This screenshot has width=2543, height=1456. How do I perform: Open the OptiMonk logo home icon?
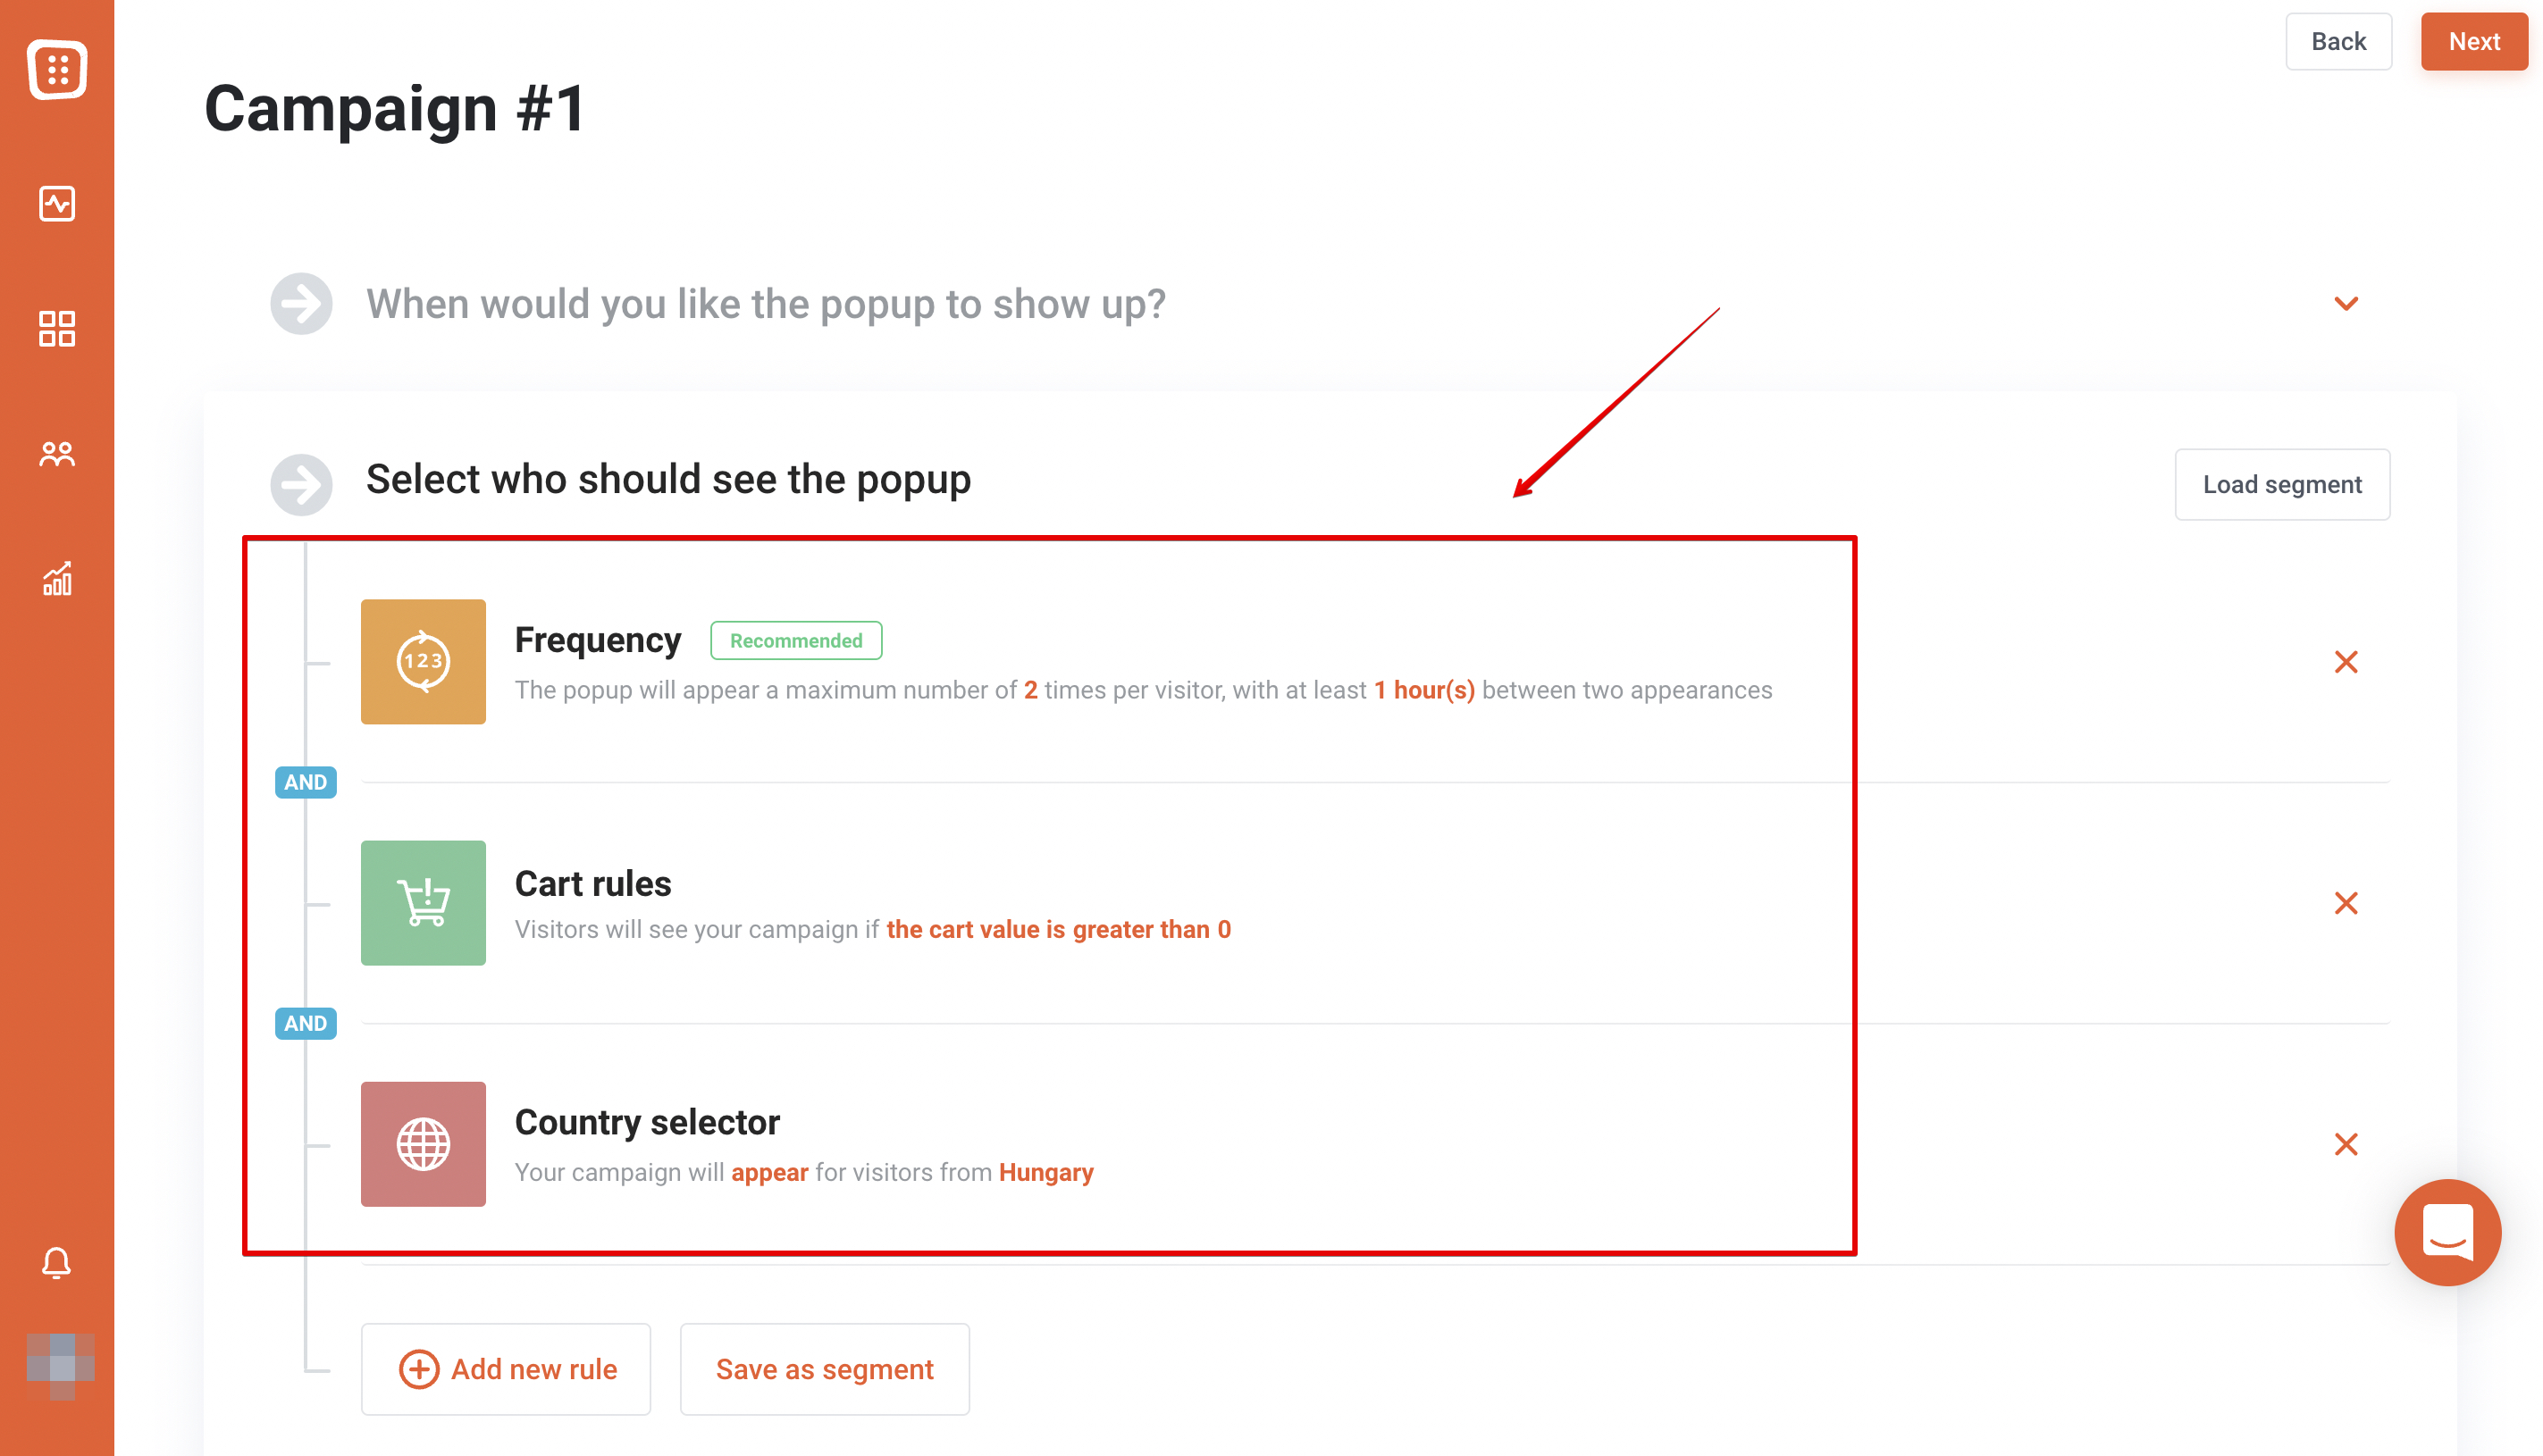[57, 69]
